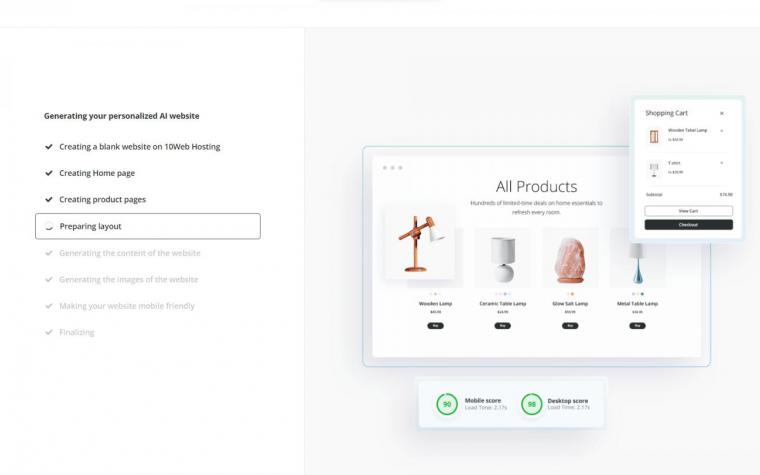Select the Ceramic Table Lamp image
Screen dimensions: 760x475
point(503,258)
